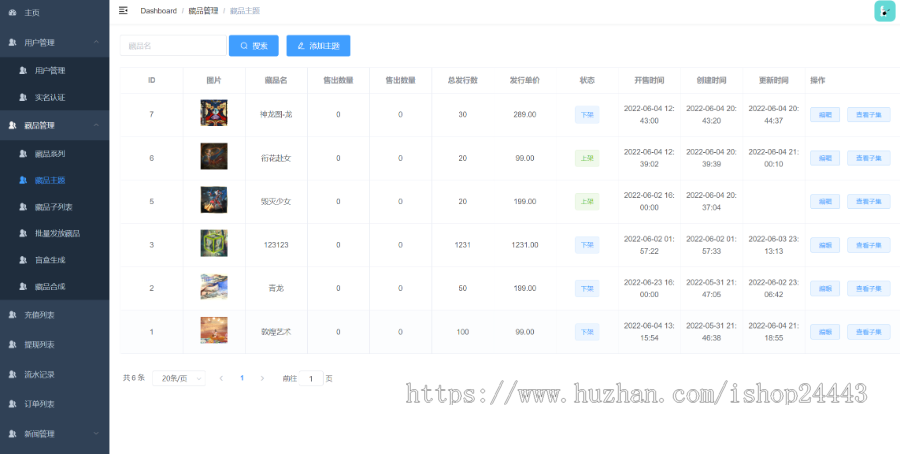Click the 上架 status tag in row ID 6
Viewport: 900px width, 454px height.
(587, 158)
